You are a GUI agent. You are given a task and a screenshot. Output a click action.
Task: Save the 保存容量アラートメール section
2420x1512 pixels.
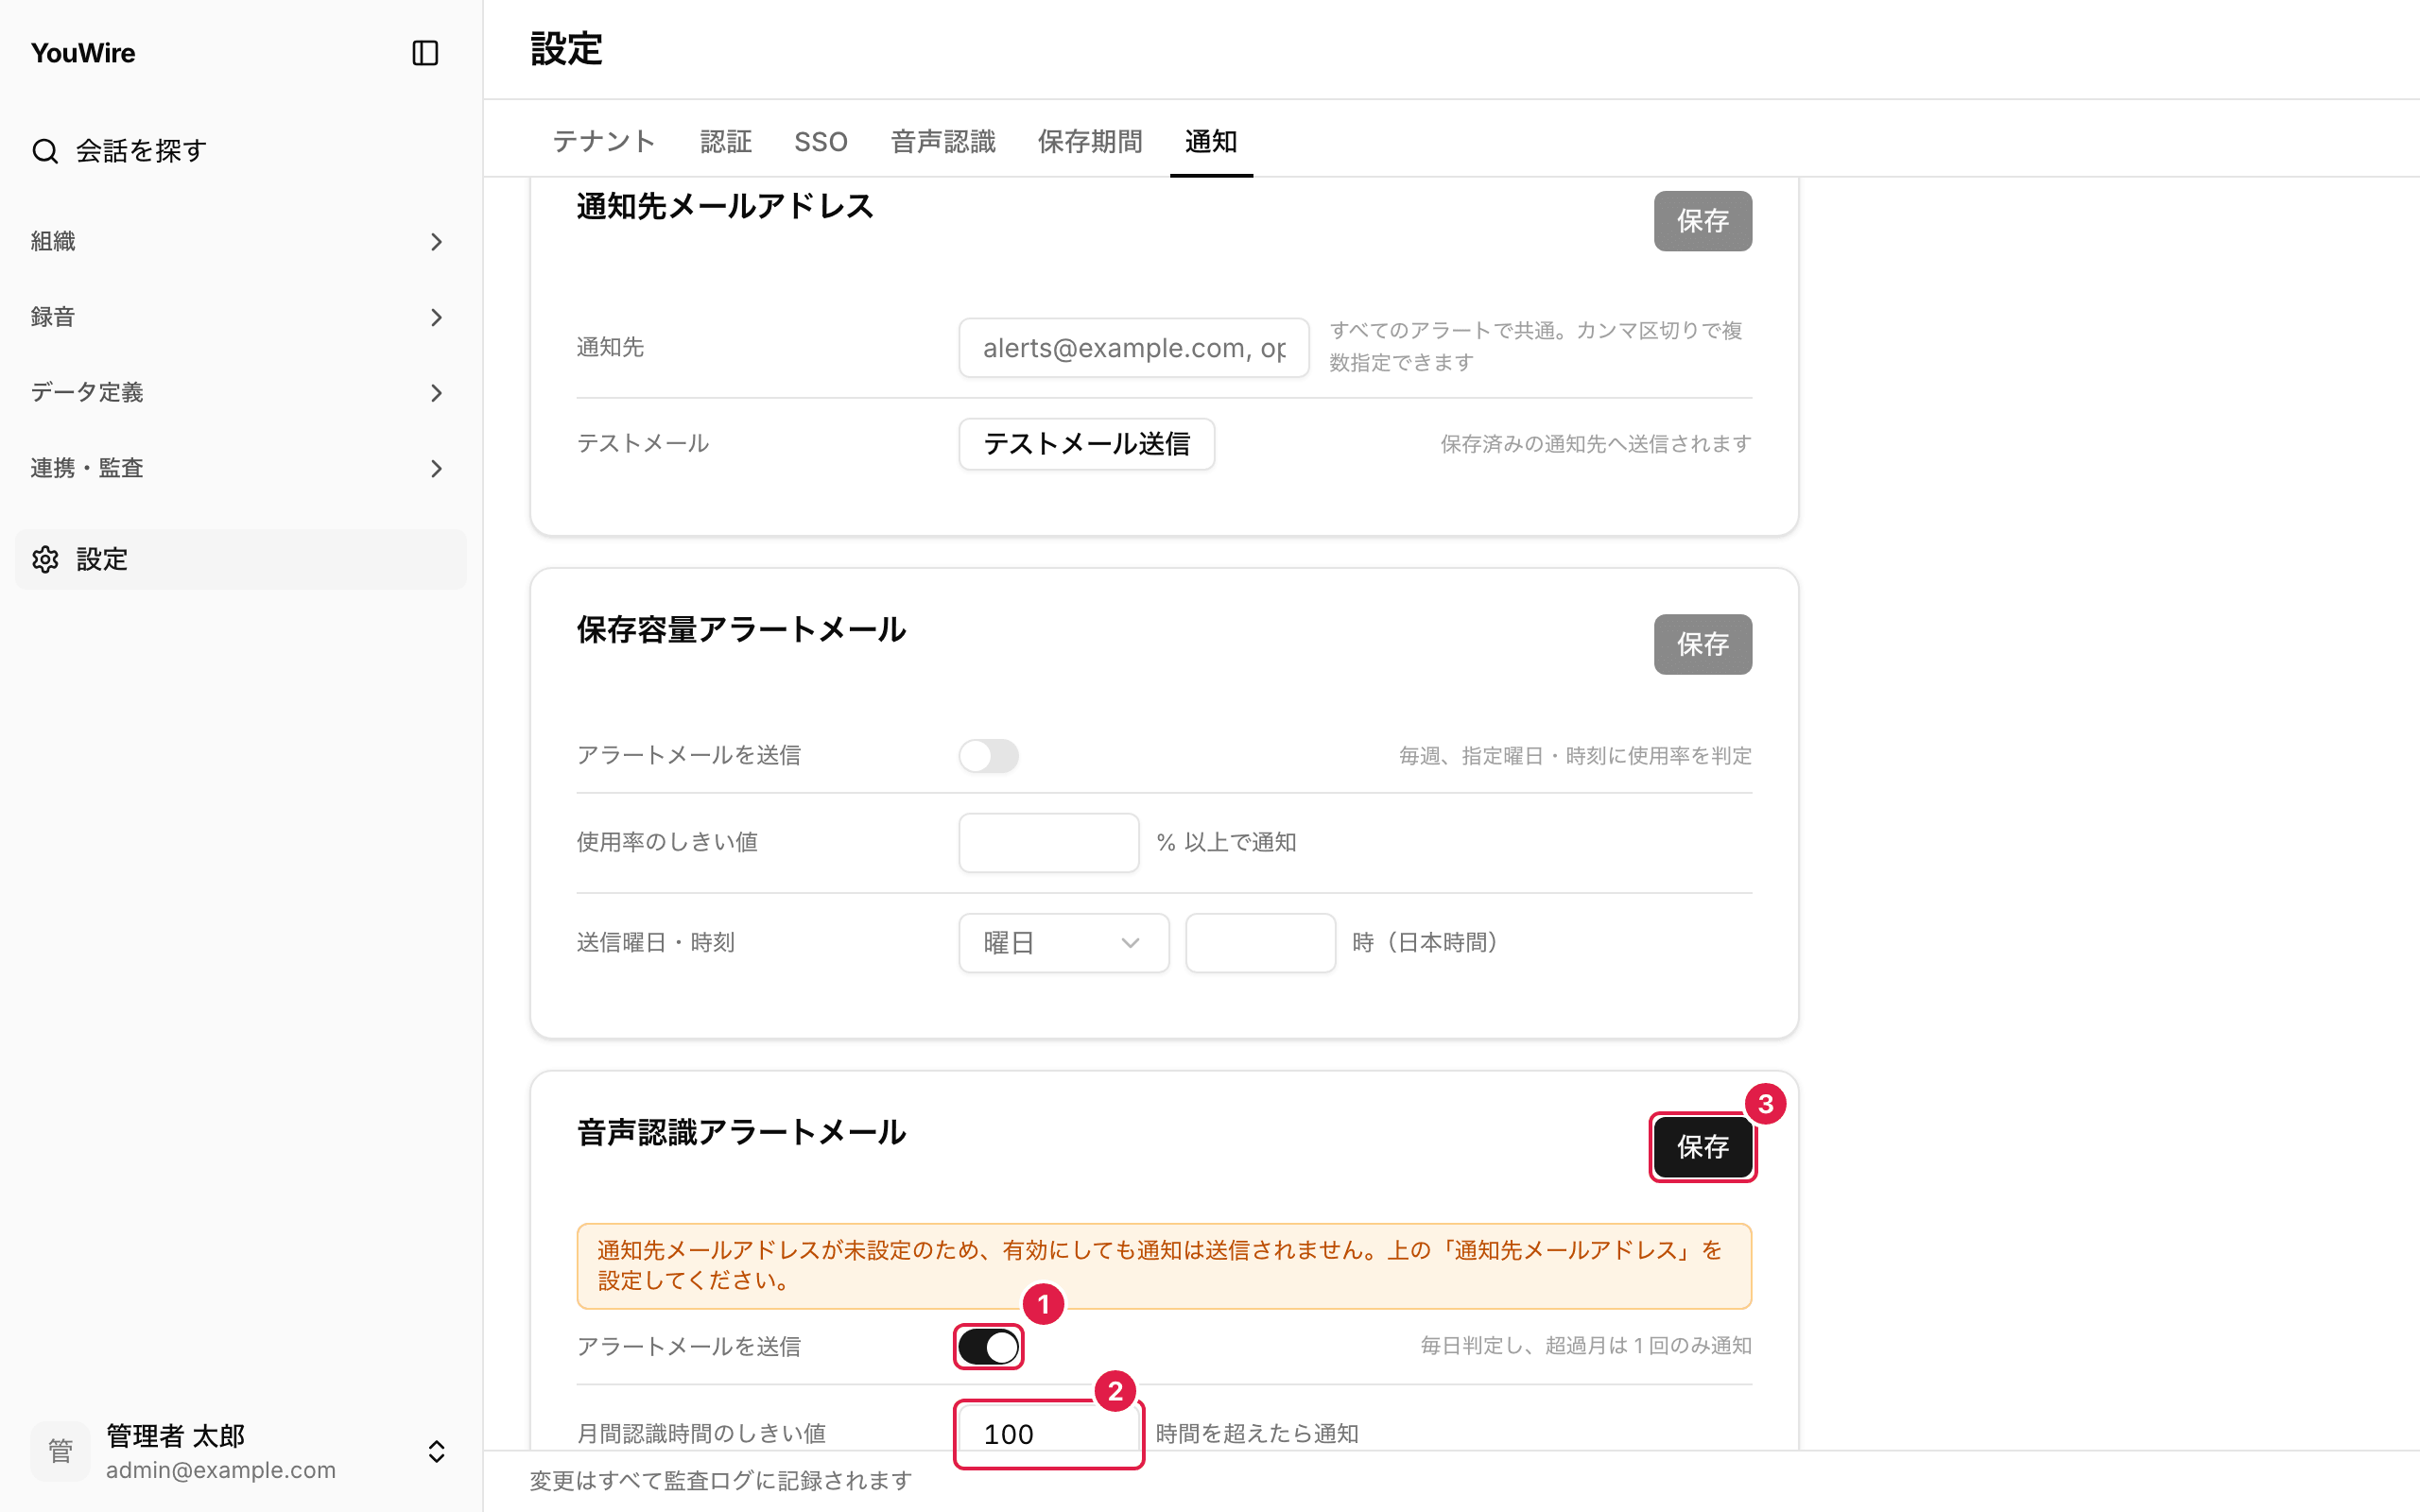pos(1702,644)
